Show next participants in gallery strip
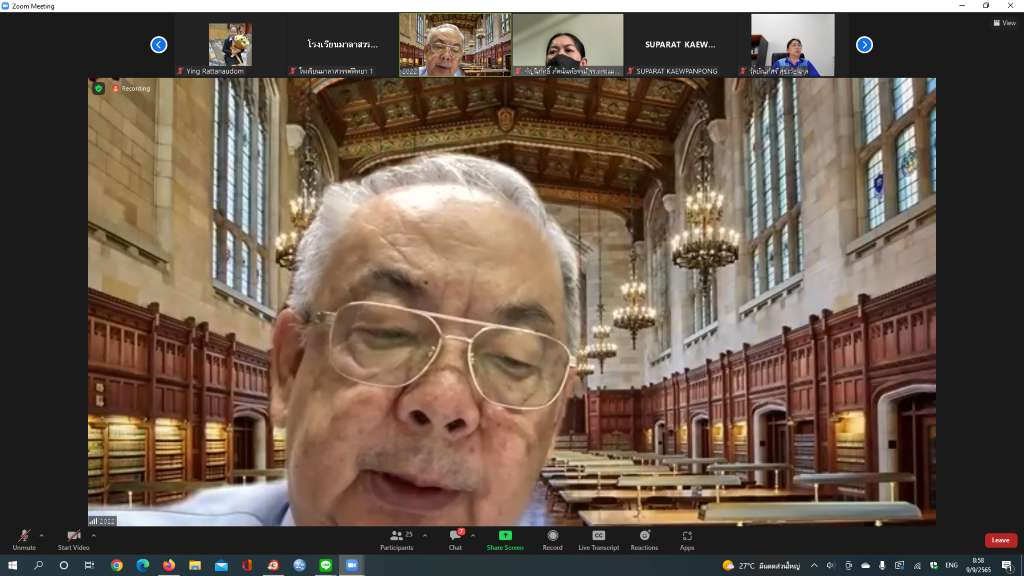The width and height of the screenshot is (1024, 576). point(864,44)
